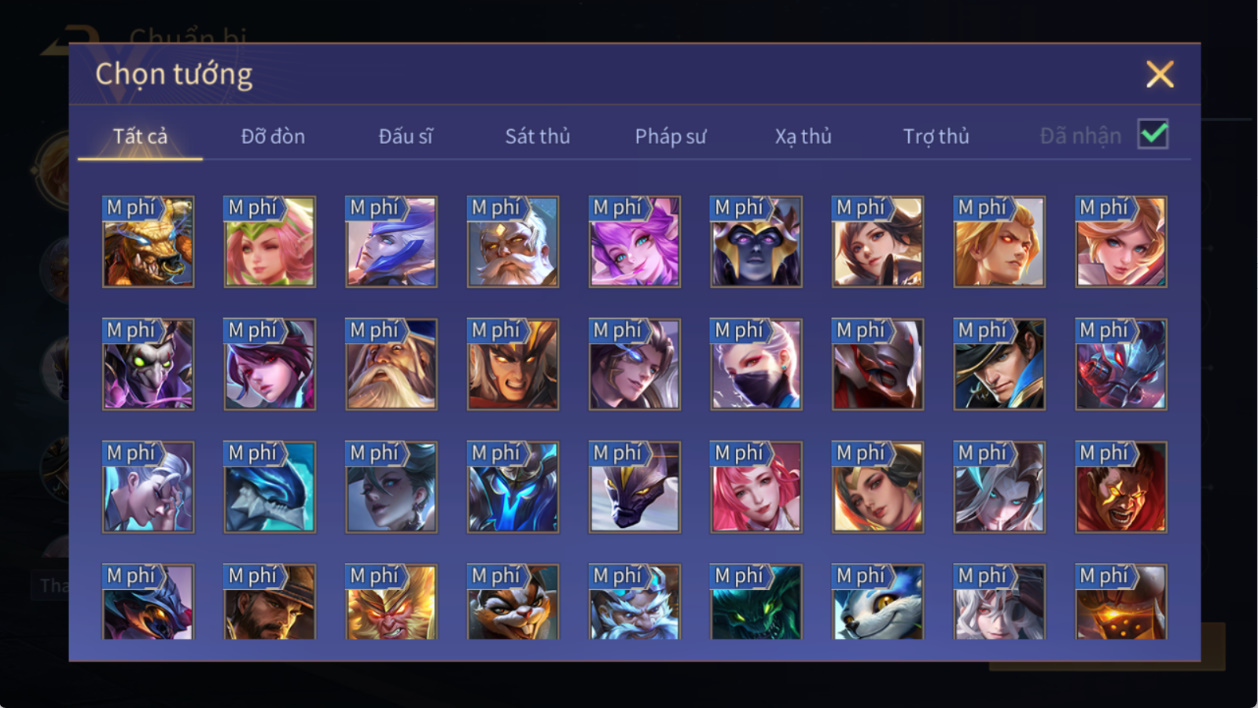Pick the blue-white fox hero portrait
This screenshot has width=1258, height=708.
(878, 602)
